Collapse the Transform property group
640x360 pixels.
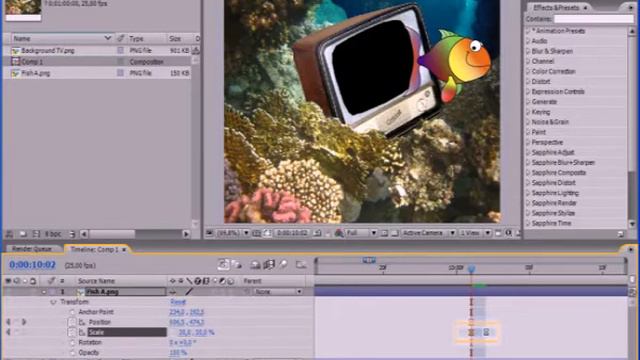click(x=53, y=302)
